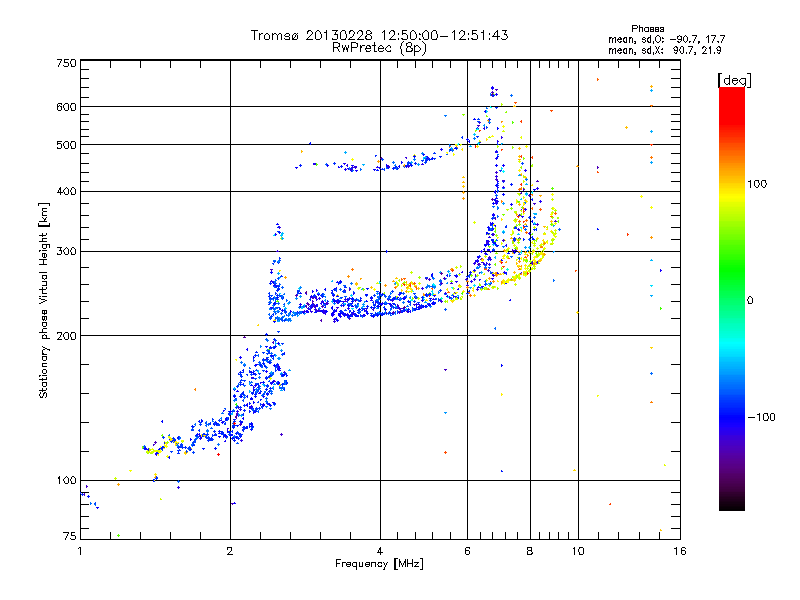Click the y-axis tick label '600'
The image size is (800, 600).
66,107
